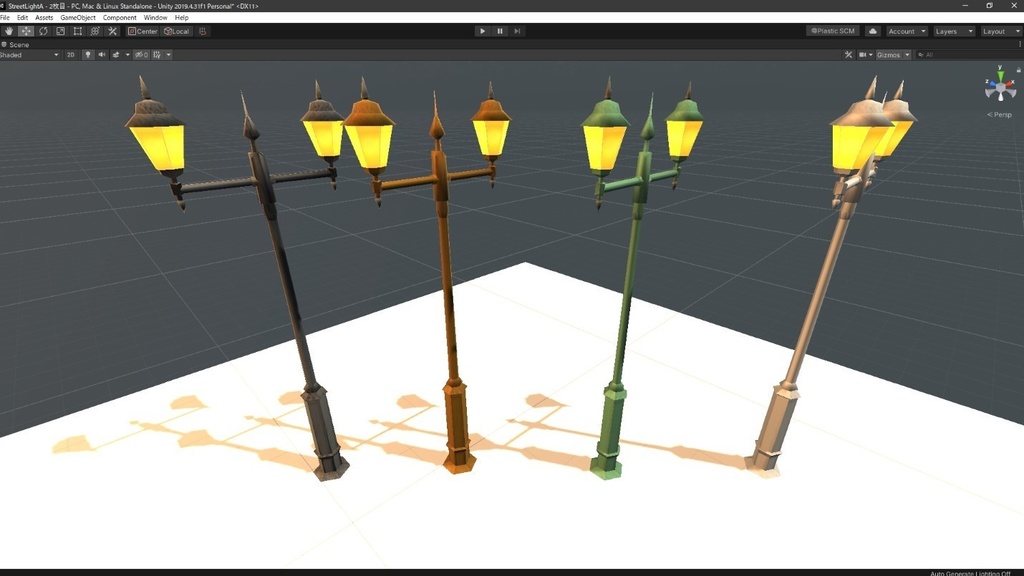Select the Rect tool
This screenshot has height=576, width=1024.
click(x=78, y=31)
